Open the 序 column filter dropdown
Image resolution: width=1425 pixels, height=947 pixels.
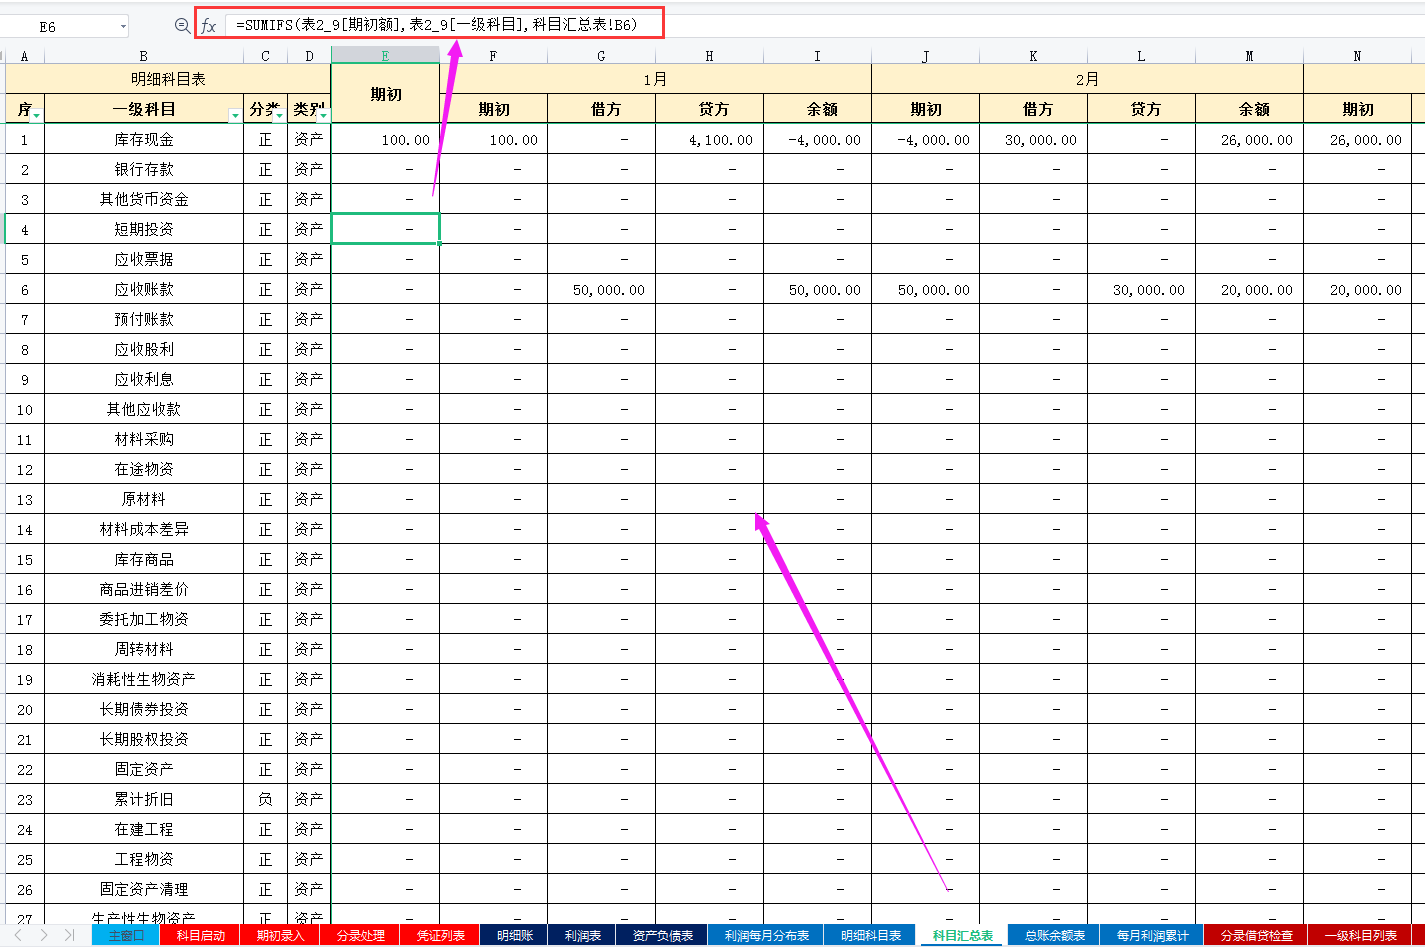37,116
